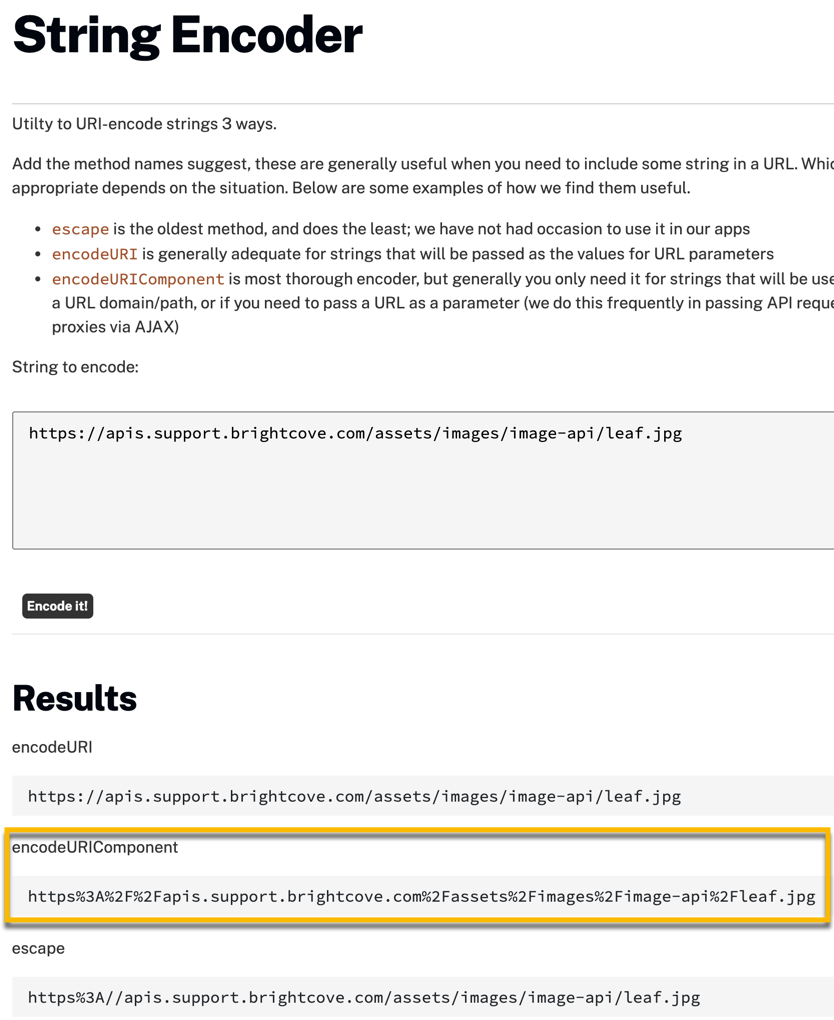834x1020 pixels.
Task: Click the leaf.jpg URL text inside the input box
Action: pyautogui.click(x=355, y=433)
